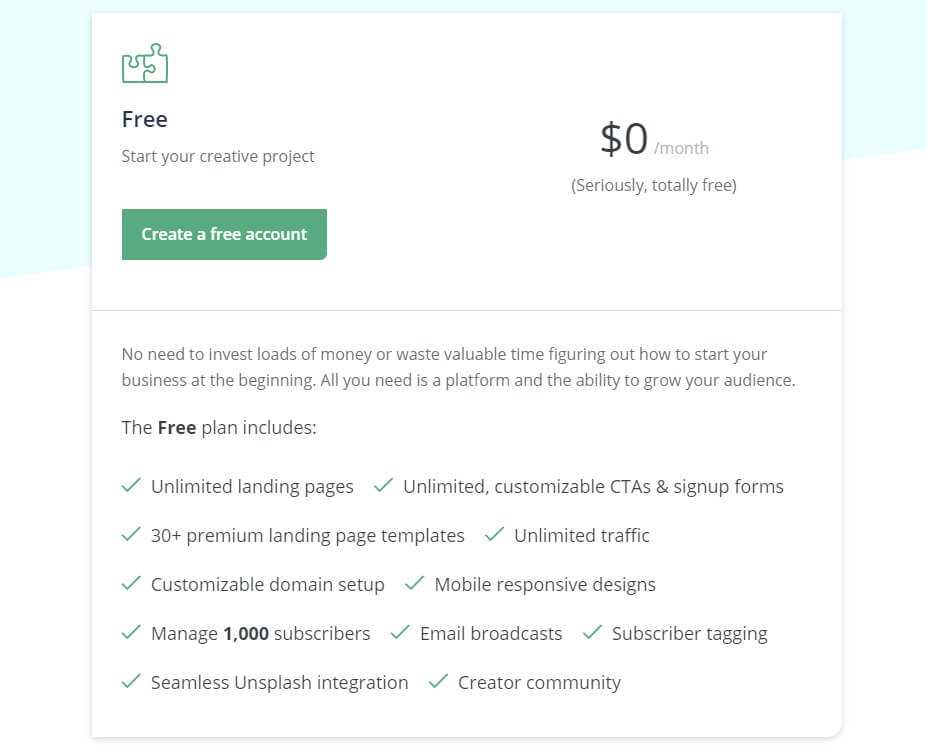The image size is (927, 748).
Task: Click the checkmark next to 30+ premium templates
Action: click(x=131, y=534)
